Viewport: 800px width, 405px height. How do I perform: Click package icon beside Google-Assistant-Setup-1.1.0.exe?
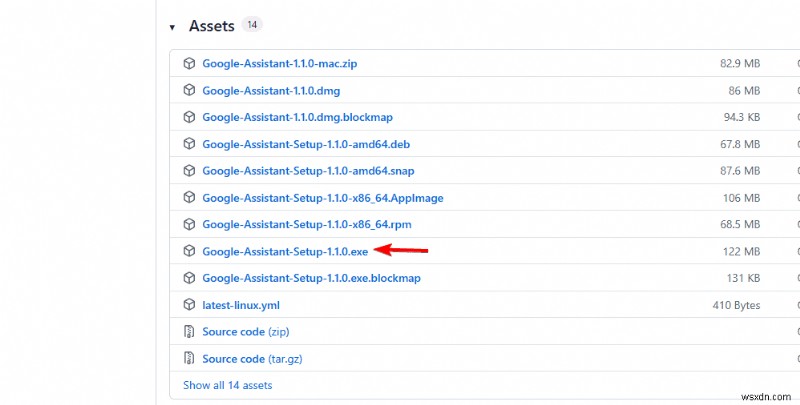(x=189, y=251)
